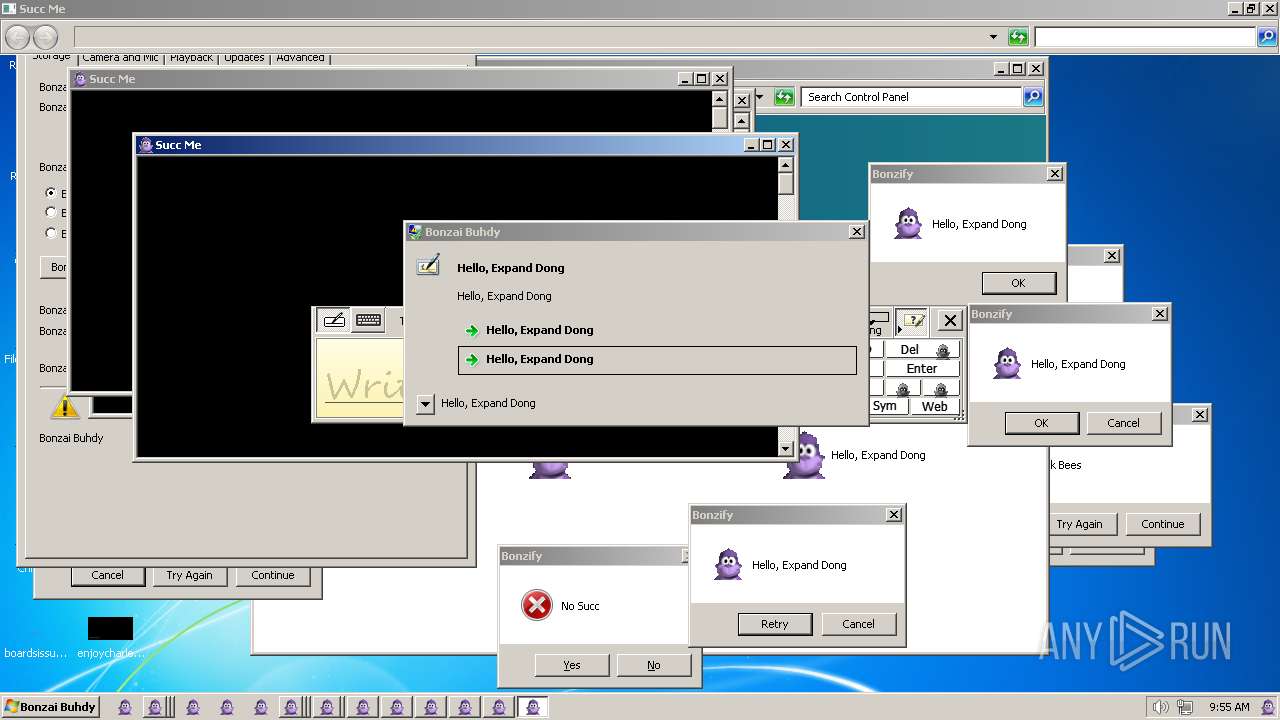Click the 9:55 AM taskbar clock
Image resolution: width=1280 pixels, height=720 pixels.
pos(1229,707)
